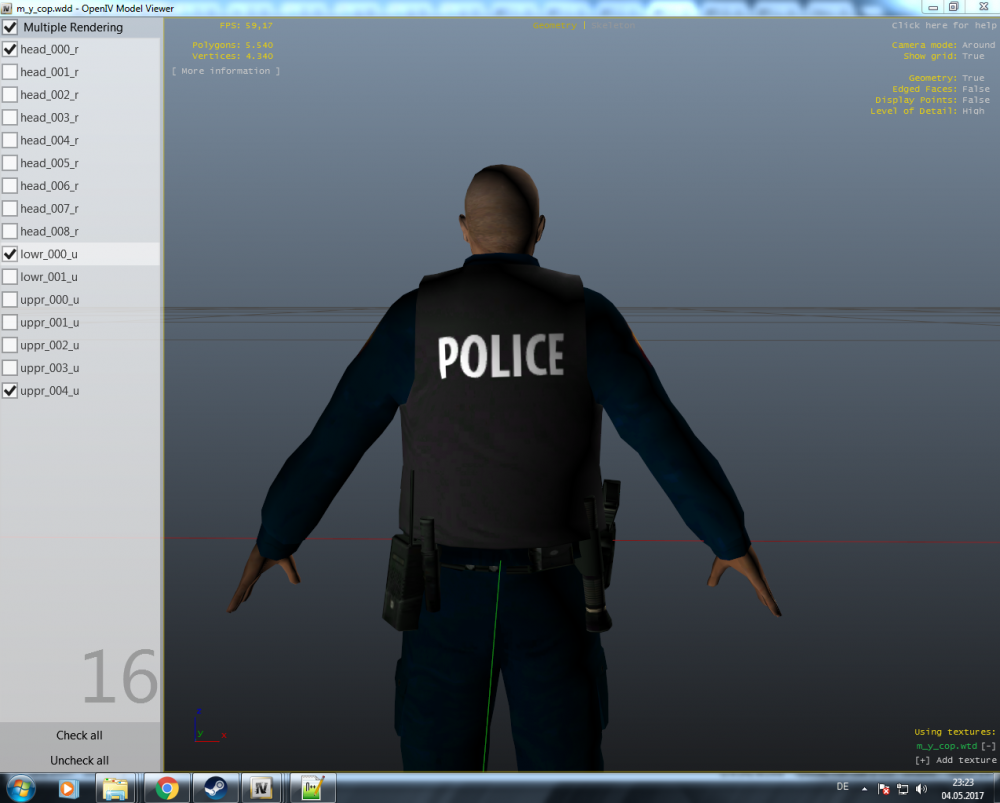Toggle the Multiple Rendering checkbox
This screenshot has height=803, width=1000.
point(10,27)
